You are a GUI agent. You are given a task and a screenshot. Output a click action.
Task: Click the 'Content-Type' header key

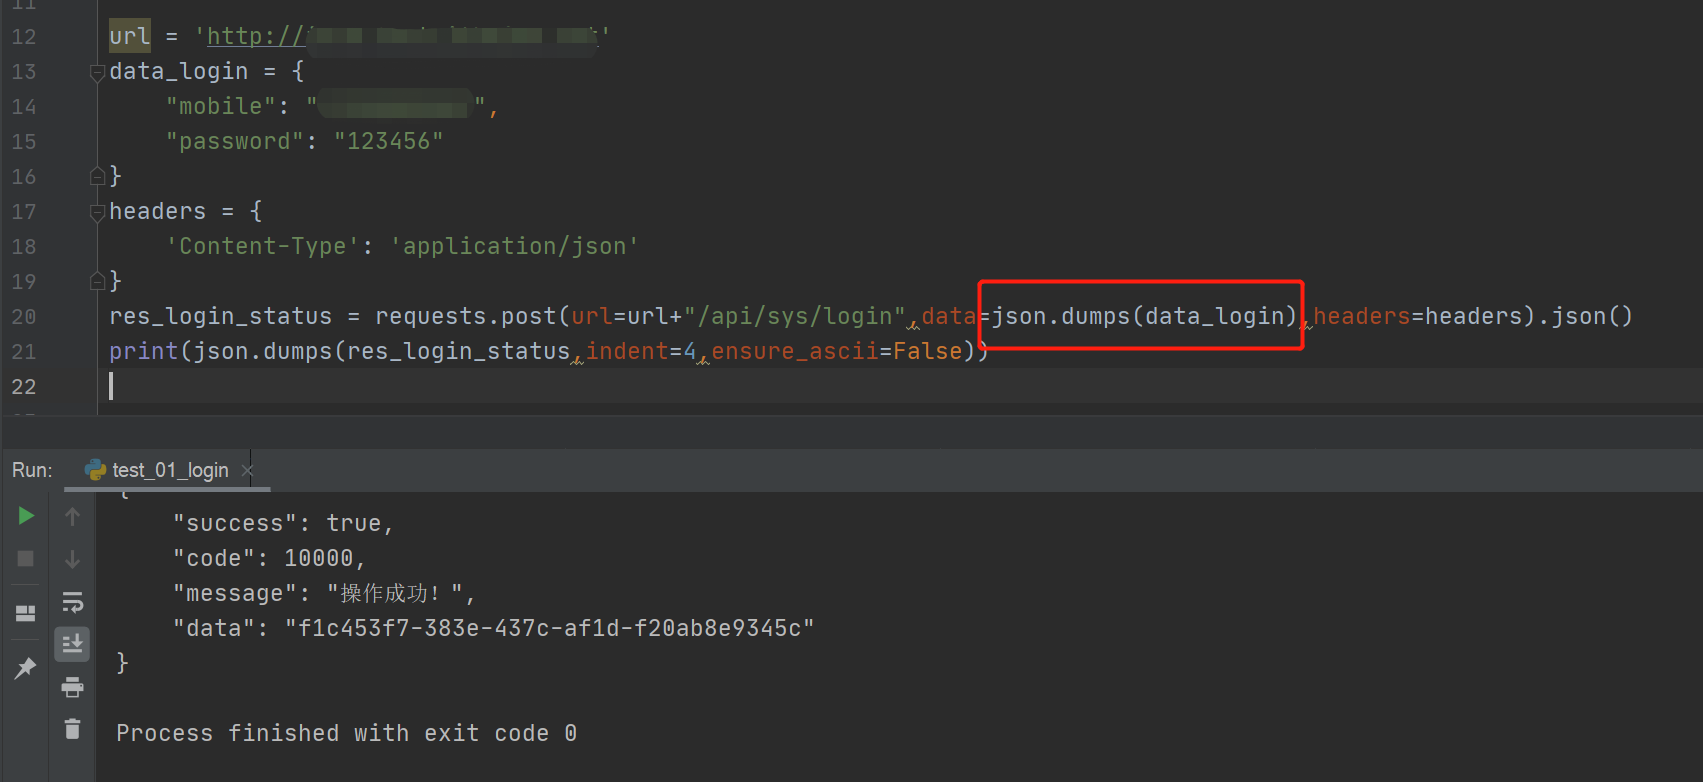pos(263,247)
